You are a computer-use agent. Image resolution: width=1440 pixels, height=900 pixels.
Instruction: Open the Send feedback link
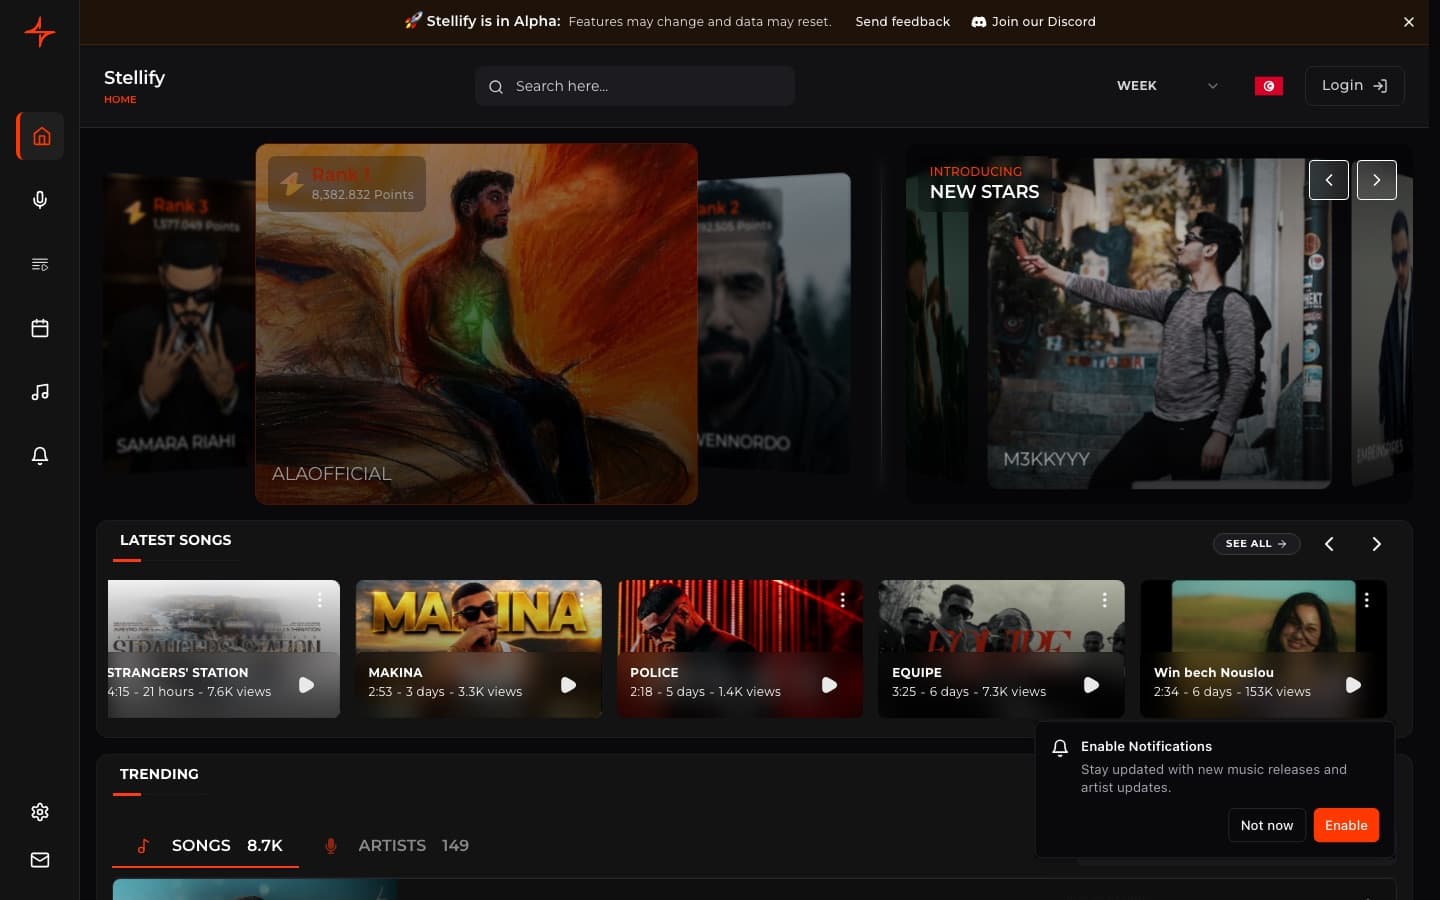coord(903,21)
